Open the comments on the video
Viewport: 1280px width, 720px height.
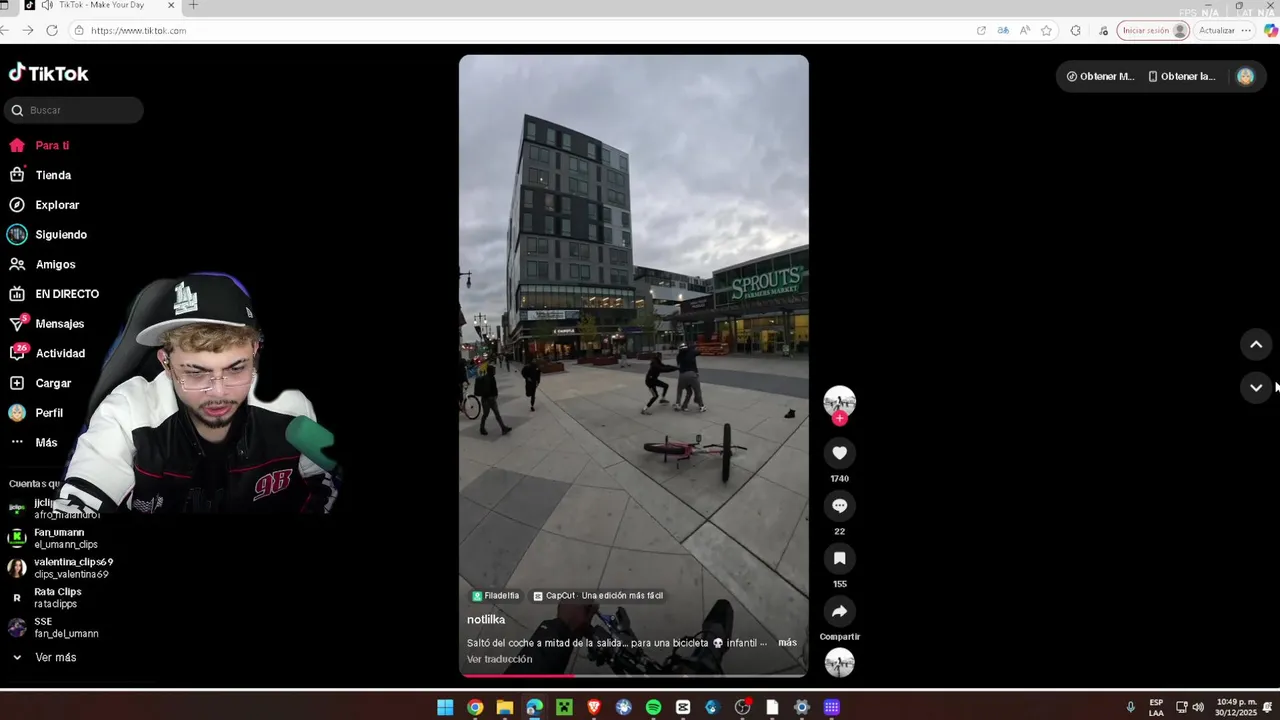coord(839,506)
